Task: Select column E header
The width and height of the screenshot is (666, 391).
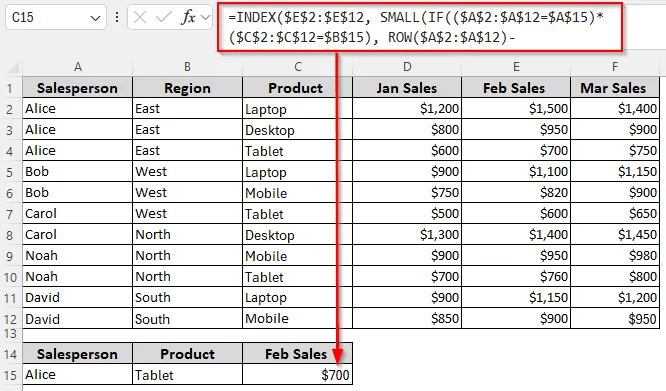Action: click(x=516, y=67)
